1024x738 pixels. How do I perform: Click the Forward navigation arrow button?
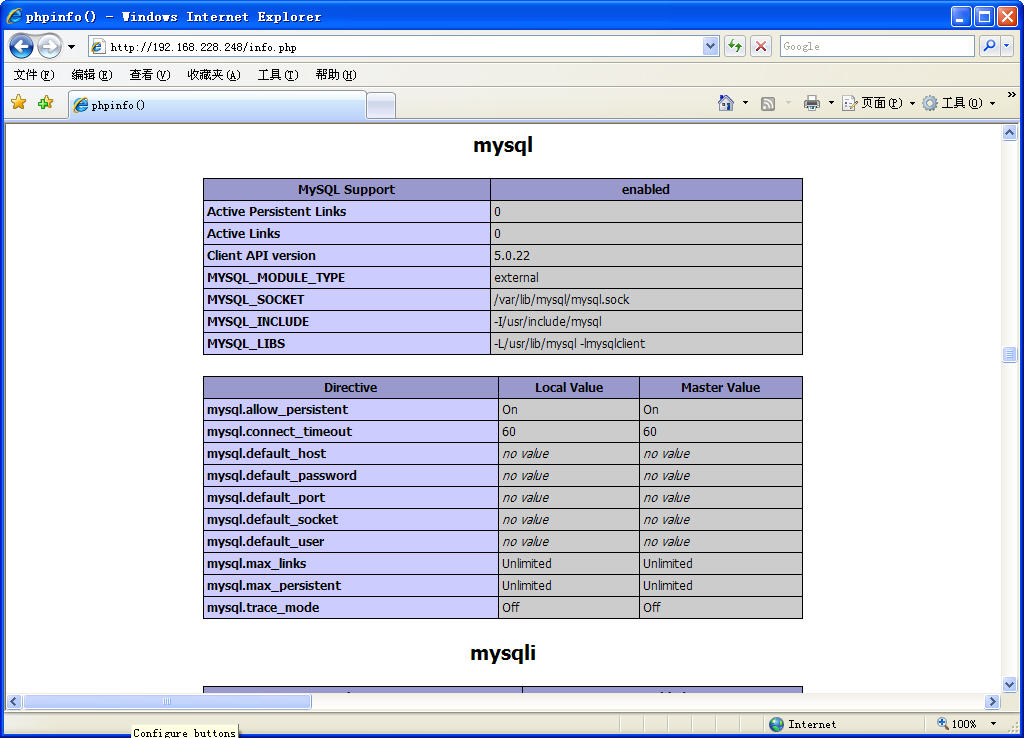(49, 46)
